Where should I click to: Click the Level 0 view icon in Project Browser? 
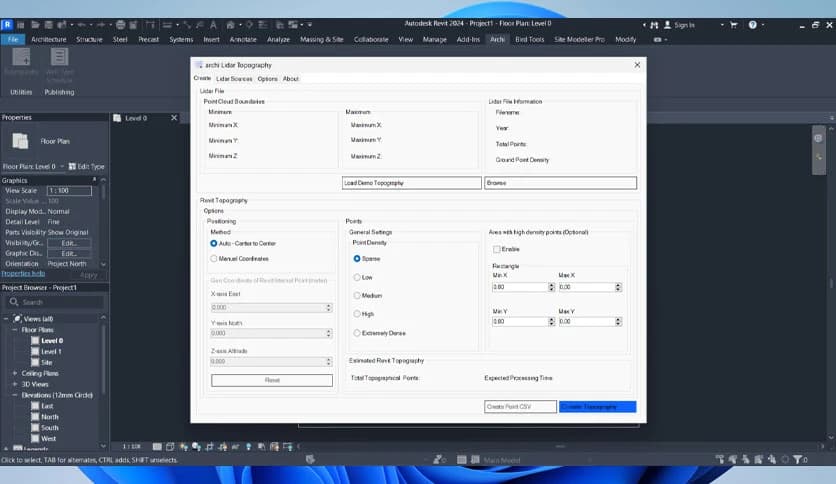(x=35, y=340)
